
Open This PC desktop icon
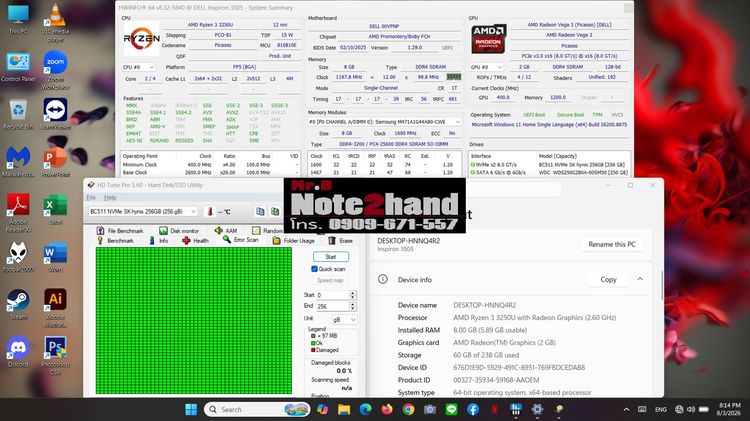[x=18, y=19]
